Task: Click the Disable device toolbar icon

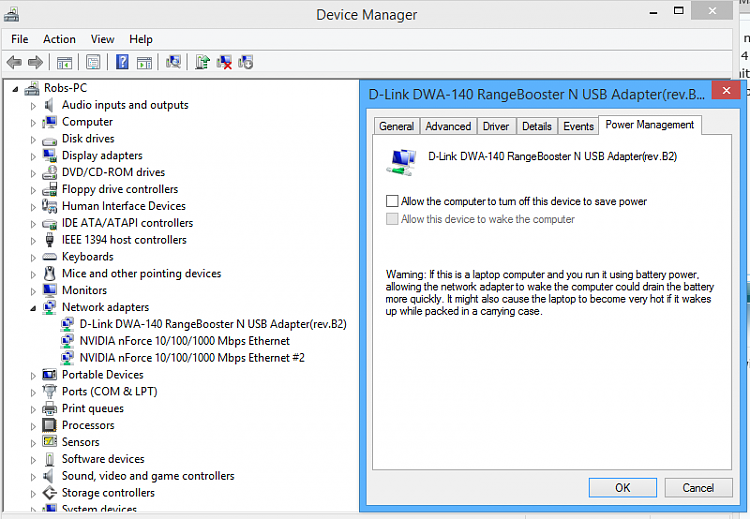Action: pos(245,62)
